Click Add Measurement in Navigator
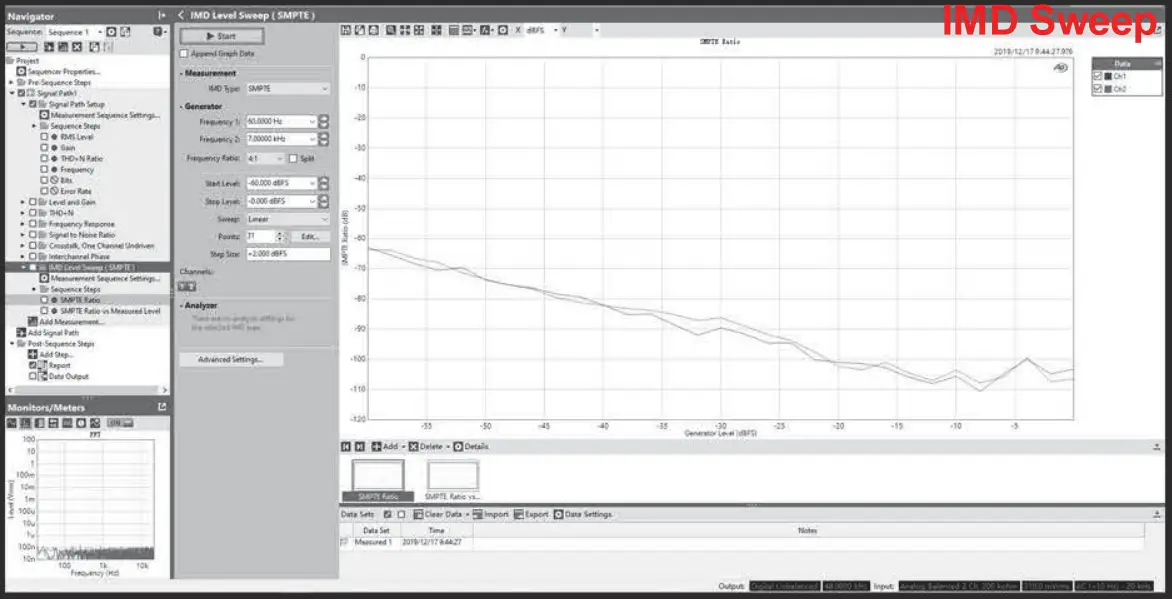This screenshot has height=599, width=1172. [72, 322]
